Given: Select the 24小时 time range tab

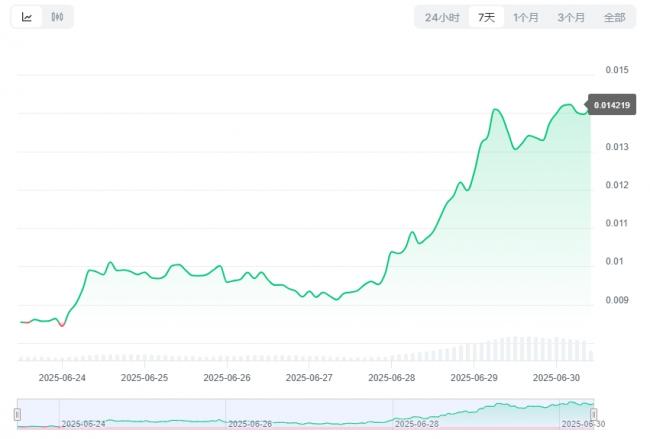Looking at the screenshot, I should 442,17.
